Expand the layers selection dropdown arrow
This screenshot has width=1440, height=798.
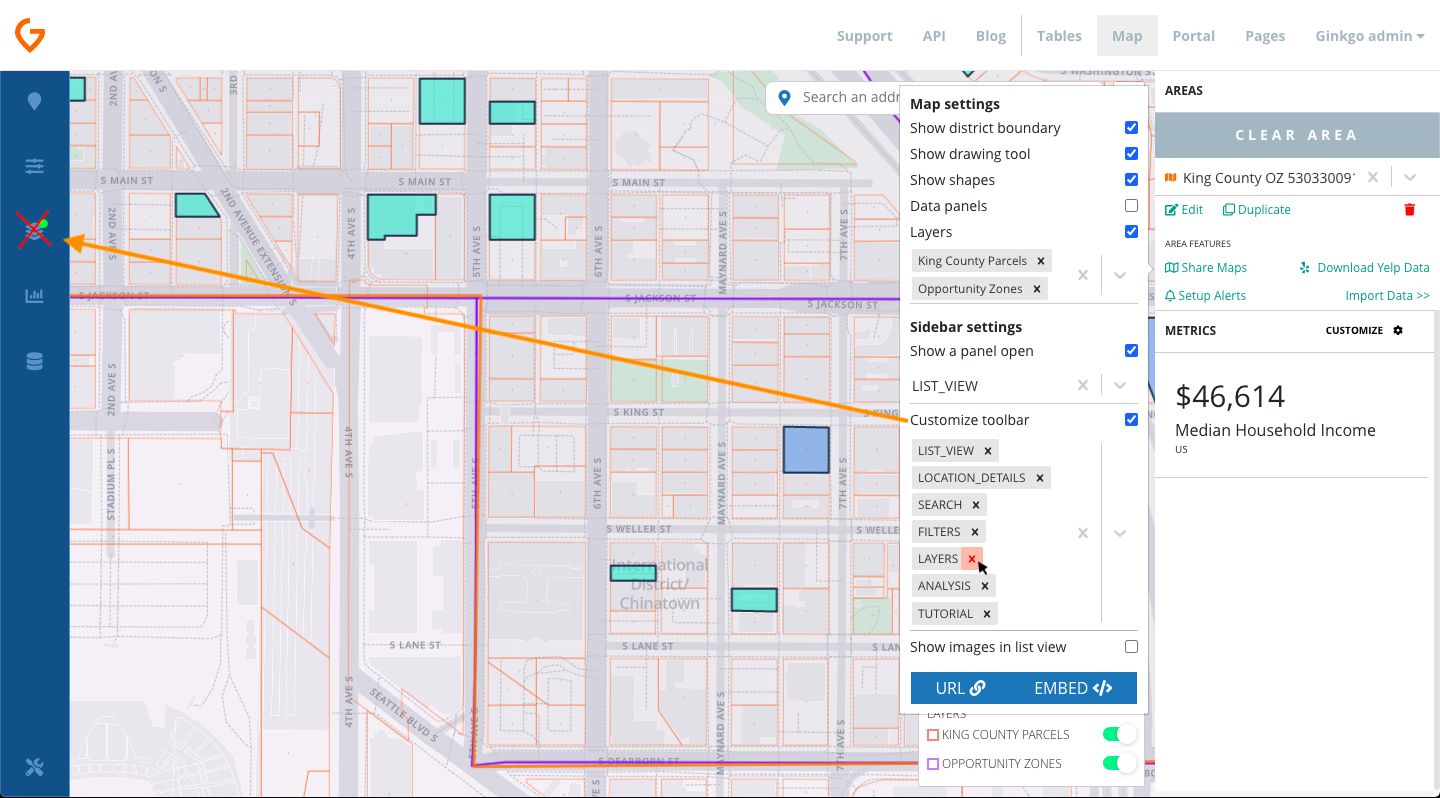click(x=1120, y=275)
